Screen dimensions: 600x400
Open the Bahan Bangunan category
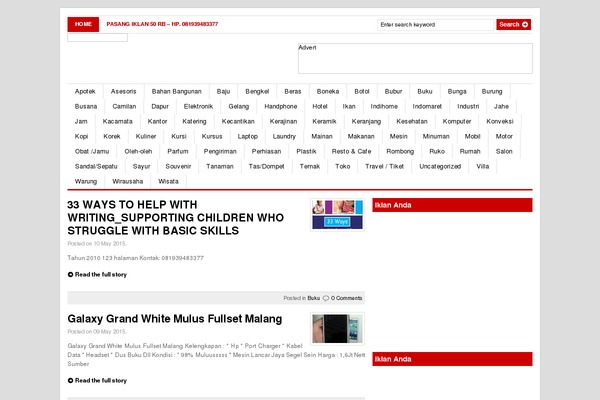point(176,91)
